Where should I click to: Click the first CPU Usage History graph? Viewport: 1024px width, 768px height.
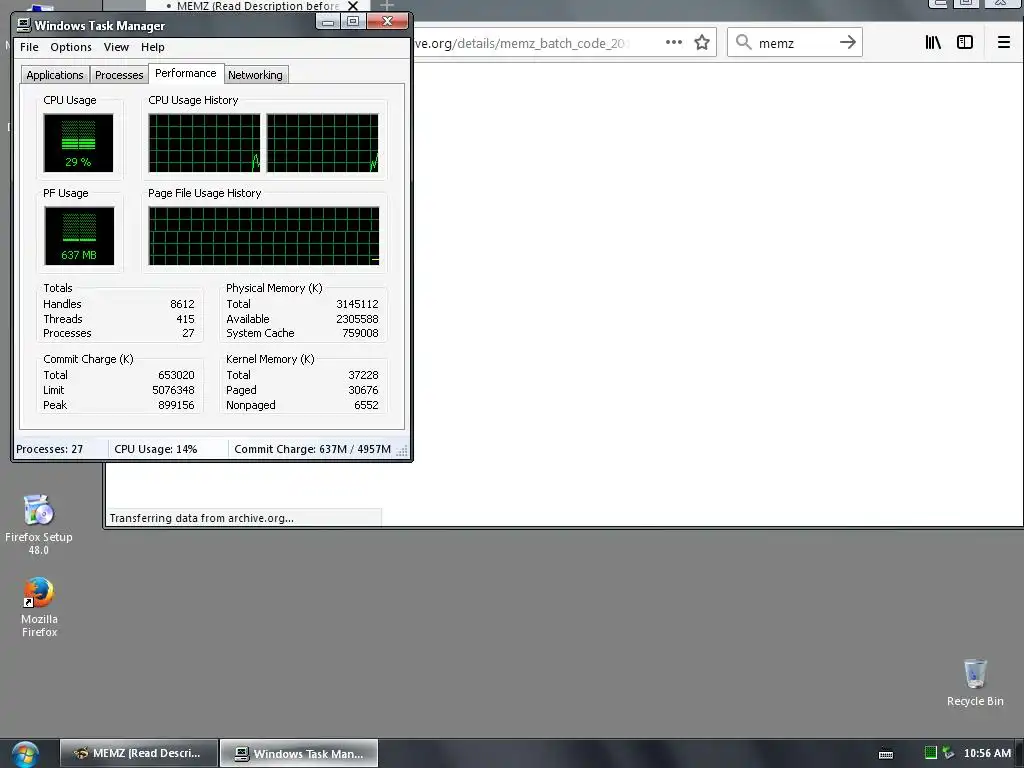click(204, 143)
